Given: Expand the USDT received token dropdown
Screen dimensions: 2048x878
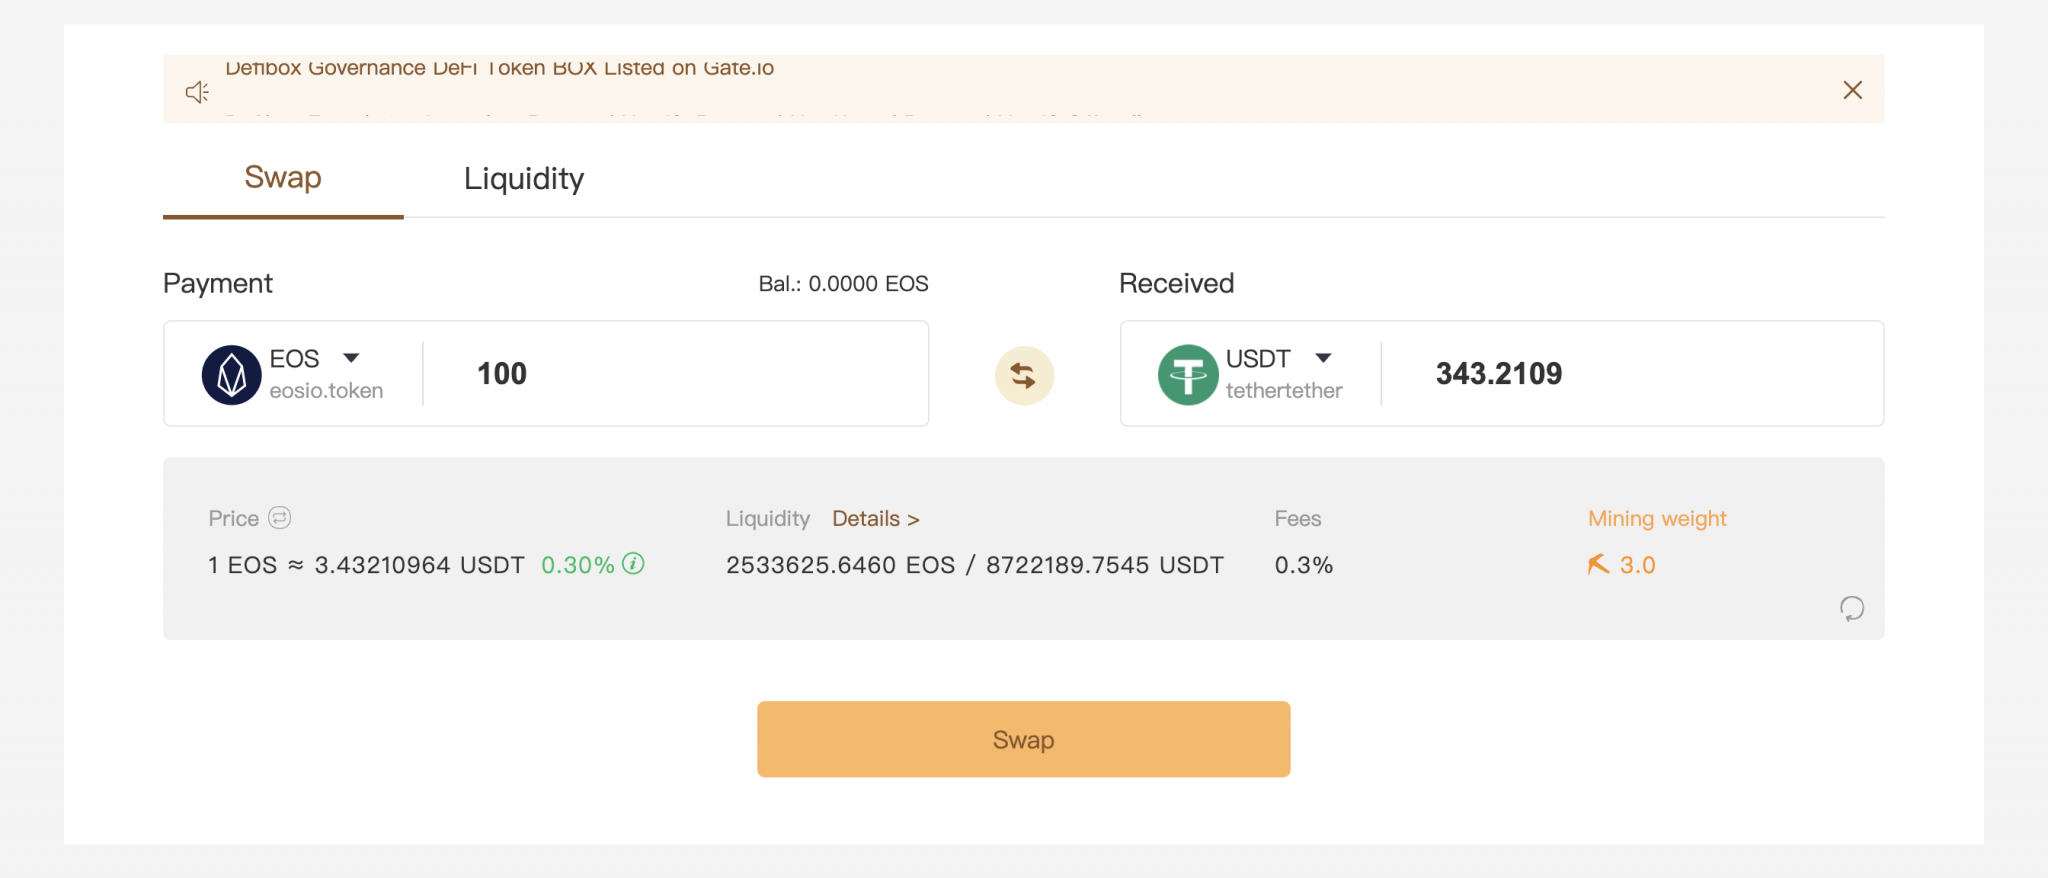Looking at the screenshot, I should click(x=1323, y=358).
